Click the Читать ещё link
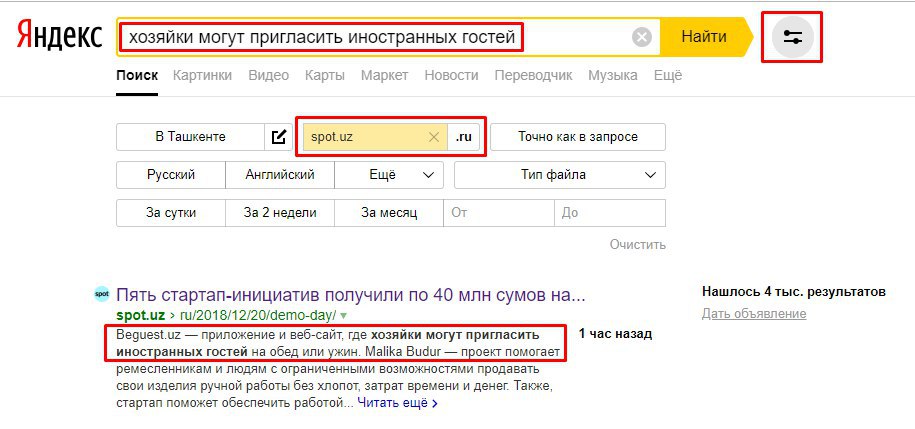The height and width of the screenshot is (429, 915). tap(397, 403)
